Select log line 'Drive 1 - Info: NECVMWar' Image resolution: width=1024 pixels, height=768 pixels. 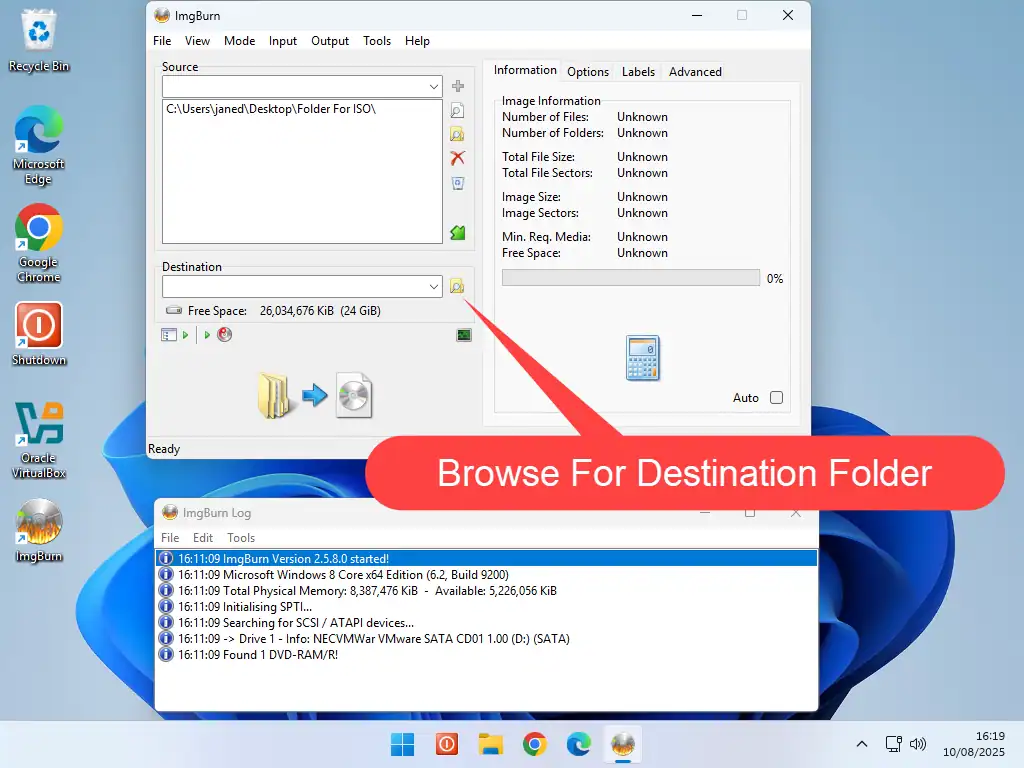(x=487, y=639)
